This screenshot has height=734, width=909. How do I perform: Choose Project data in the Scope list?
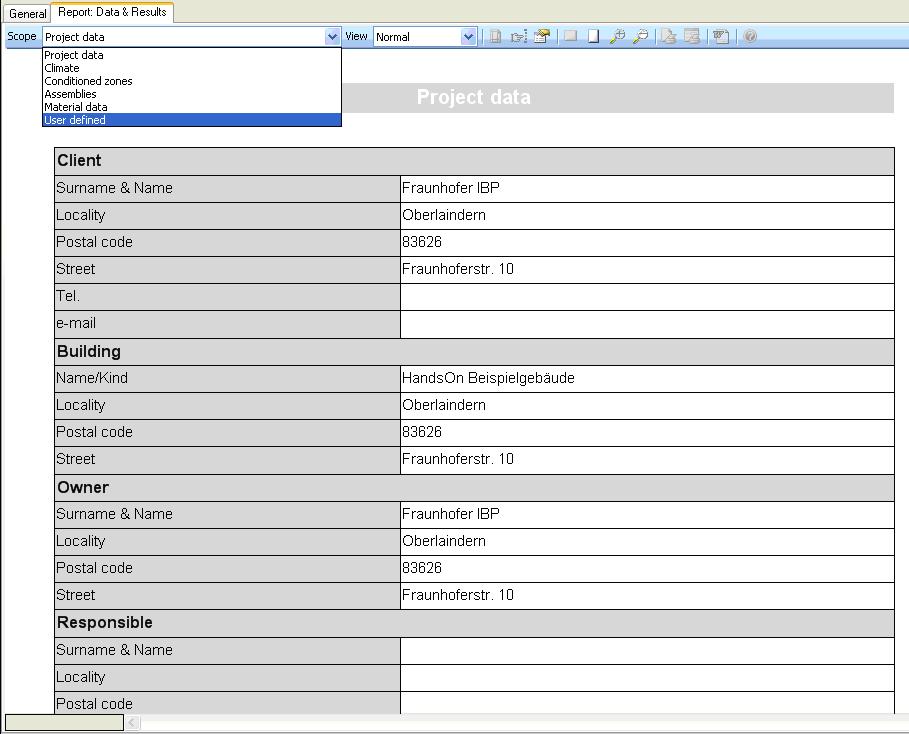coord(192,55)
